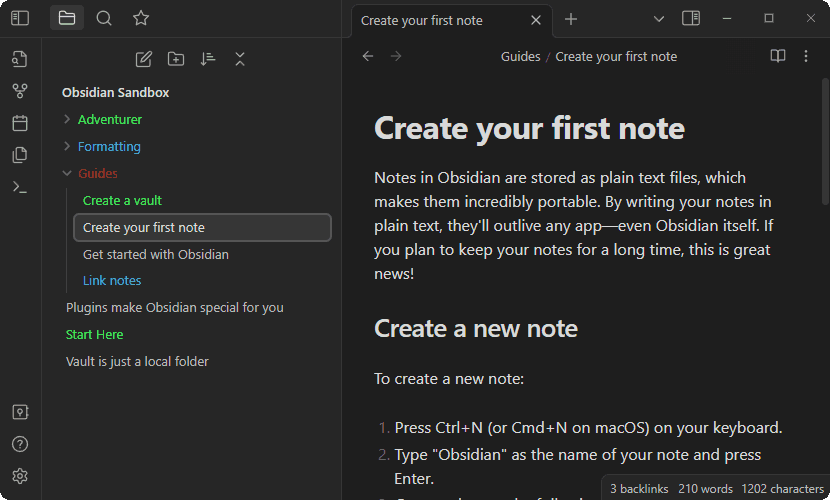This screenshot has width=830, height=500.
Task: Navigate forward arrow
Action: coord(396,56)
